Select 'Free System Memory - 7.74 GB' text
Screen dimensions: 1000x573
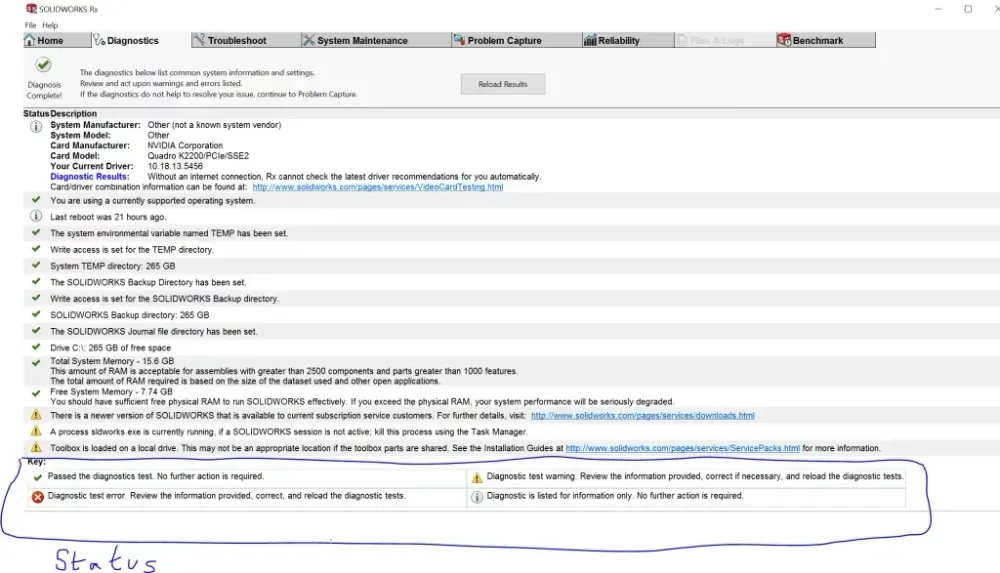[111, 392]
